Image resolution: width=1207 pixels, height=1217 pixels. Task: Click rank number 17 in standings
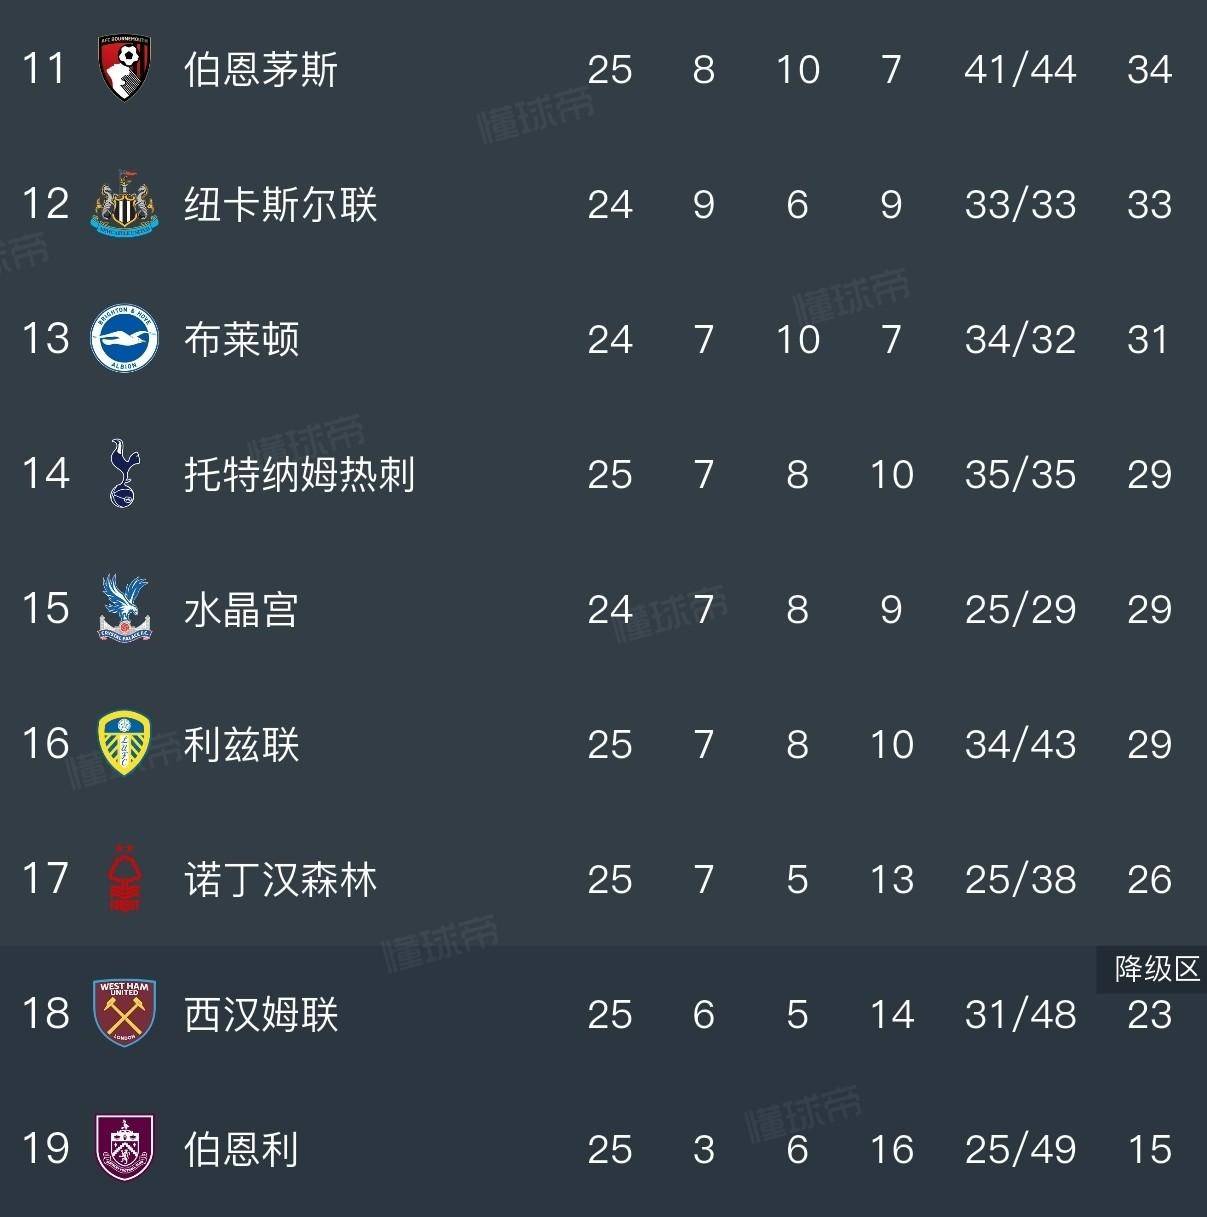point(45,879)
